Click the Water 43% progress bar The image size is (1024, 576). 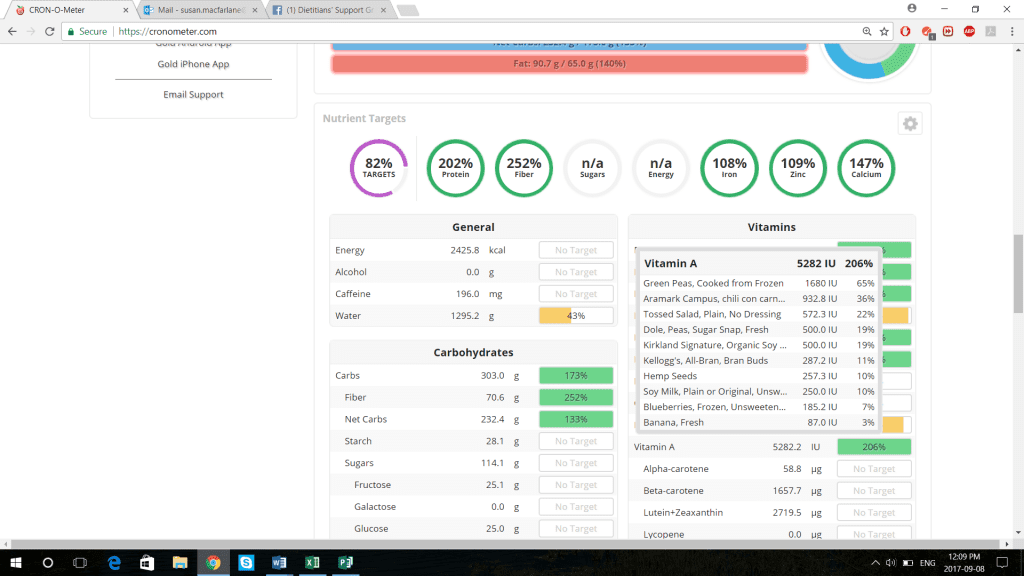[x=576, y=315]
